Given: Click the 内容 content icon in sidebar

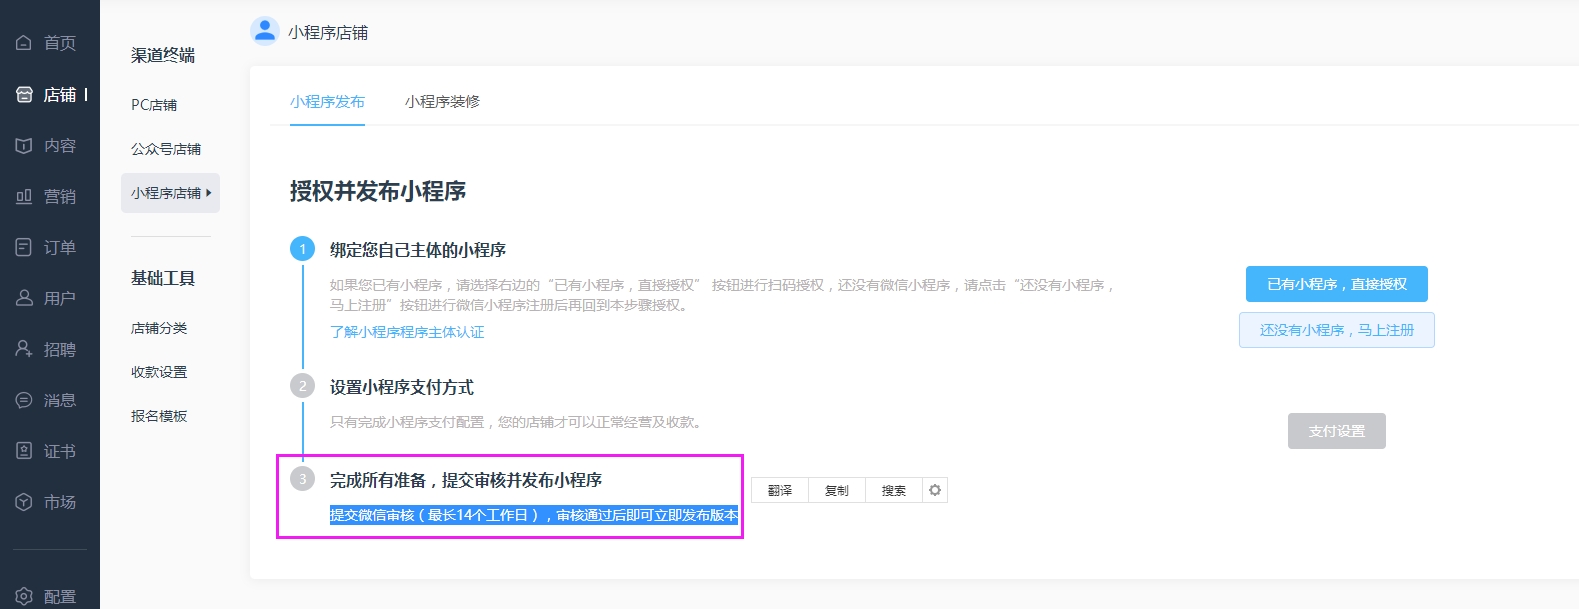Looking at the screenshot, I should (24, 145).
